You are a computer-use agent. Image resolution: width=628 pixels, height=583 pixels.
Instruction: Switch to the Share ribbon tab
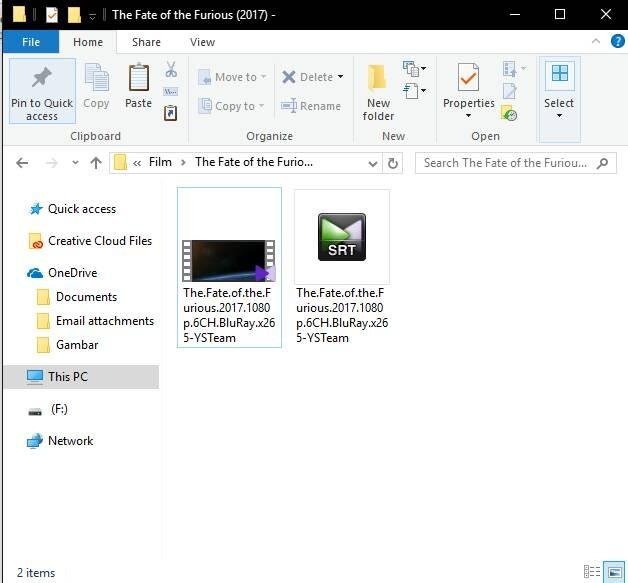[x=146, y=42]
